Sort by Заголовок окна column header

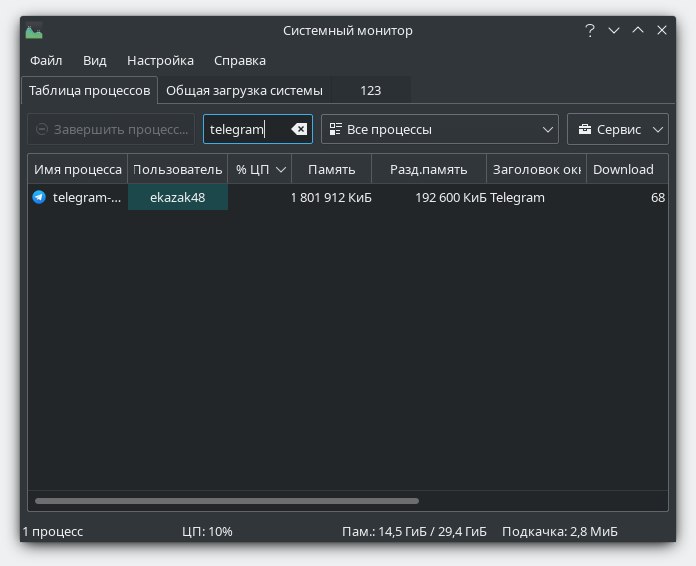coord(537,169)
